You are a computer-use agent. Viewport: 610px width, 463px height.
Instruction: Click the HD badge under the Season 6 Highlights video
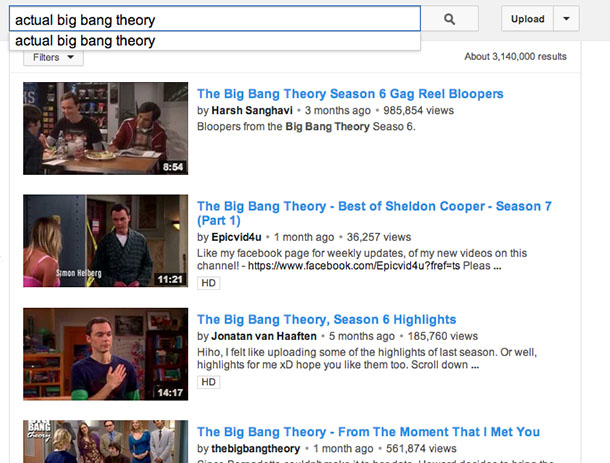tap(209, 382)
